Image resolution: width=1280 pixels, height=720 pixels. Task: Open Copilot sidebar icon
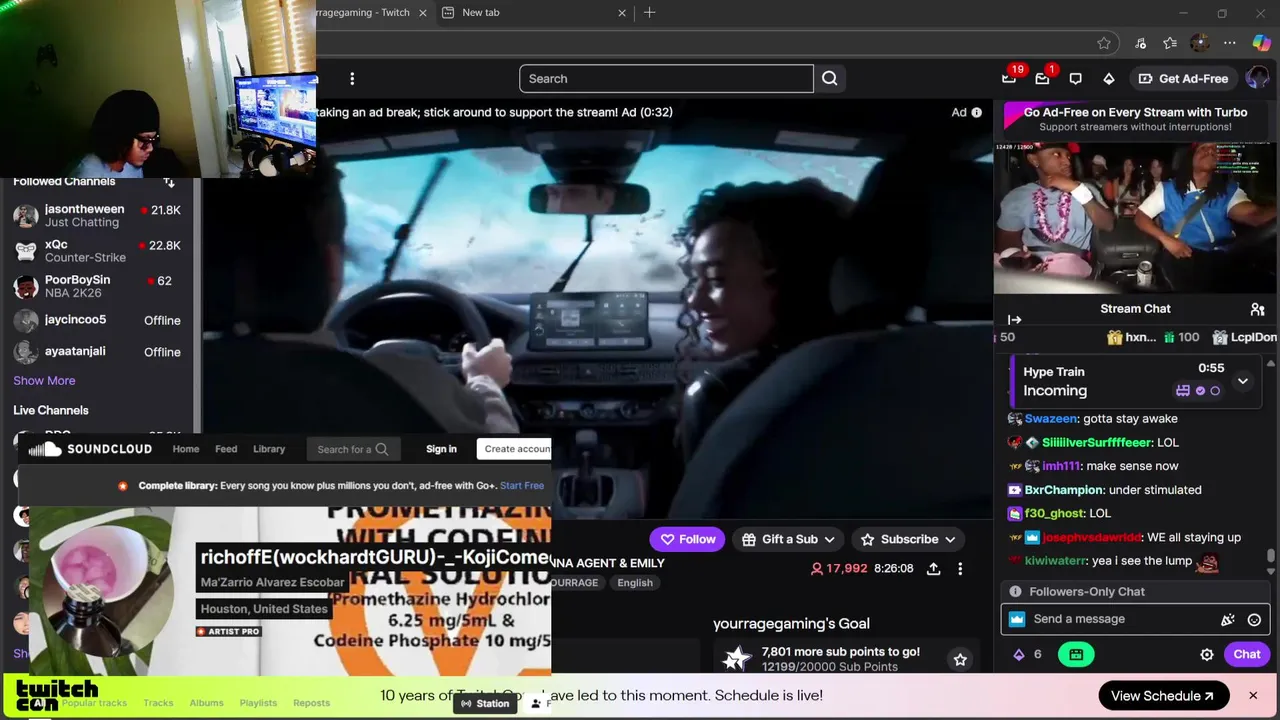click(1261, 43)
